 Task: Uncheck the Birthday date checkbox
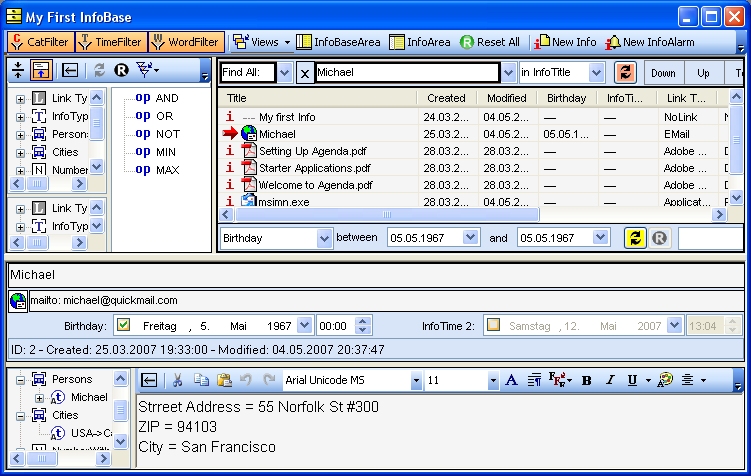click(124, 325)
